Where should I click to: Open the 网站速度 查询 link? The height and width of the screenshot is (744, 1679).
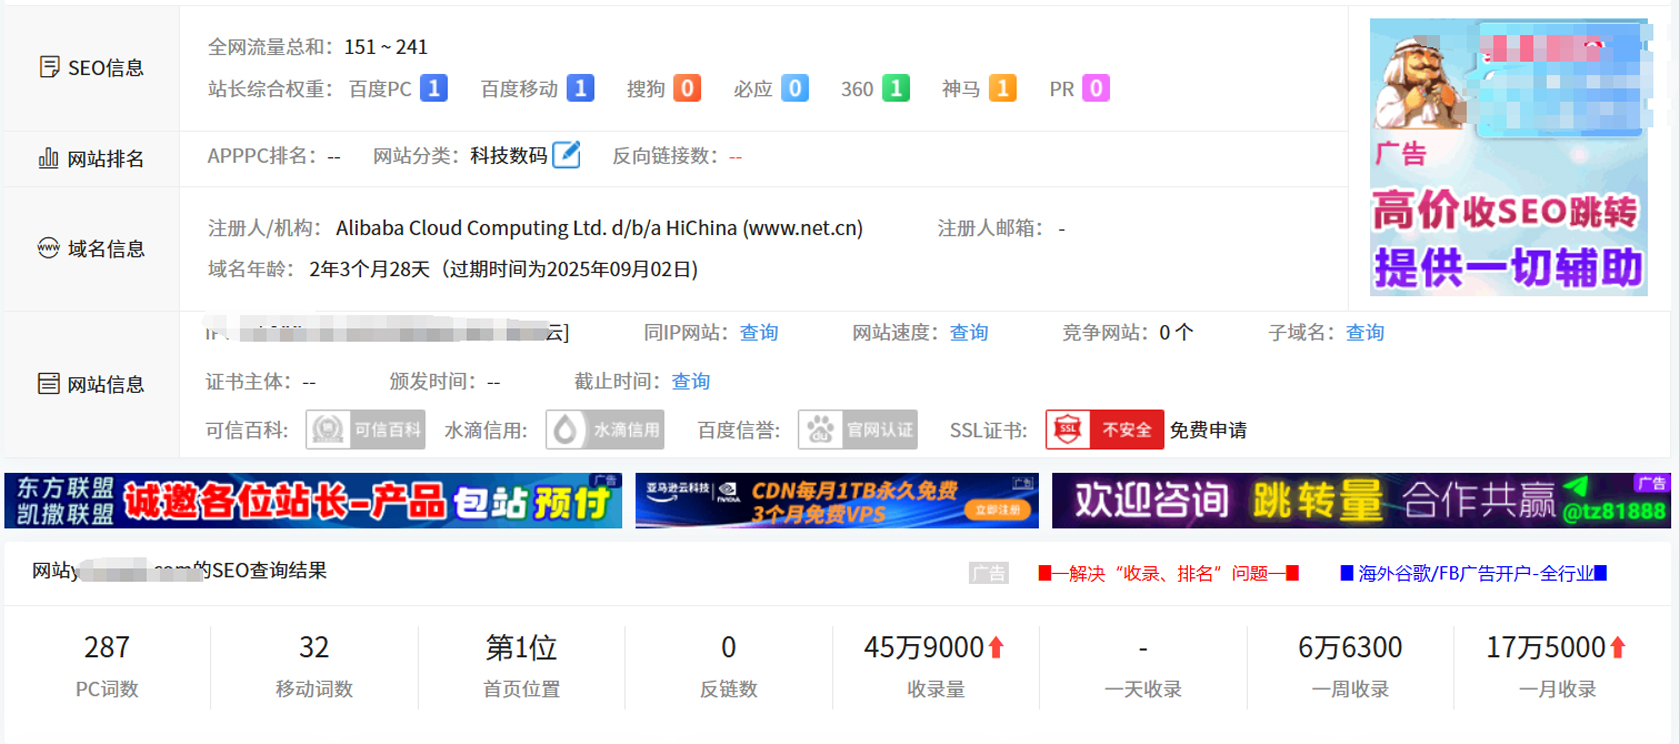[x=969, y=332]
